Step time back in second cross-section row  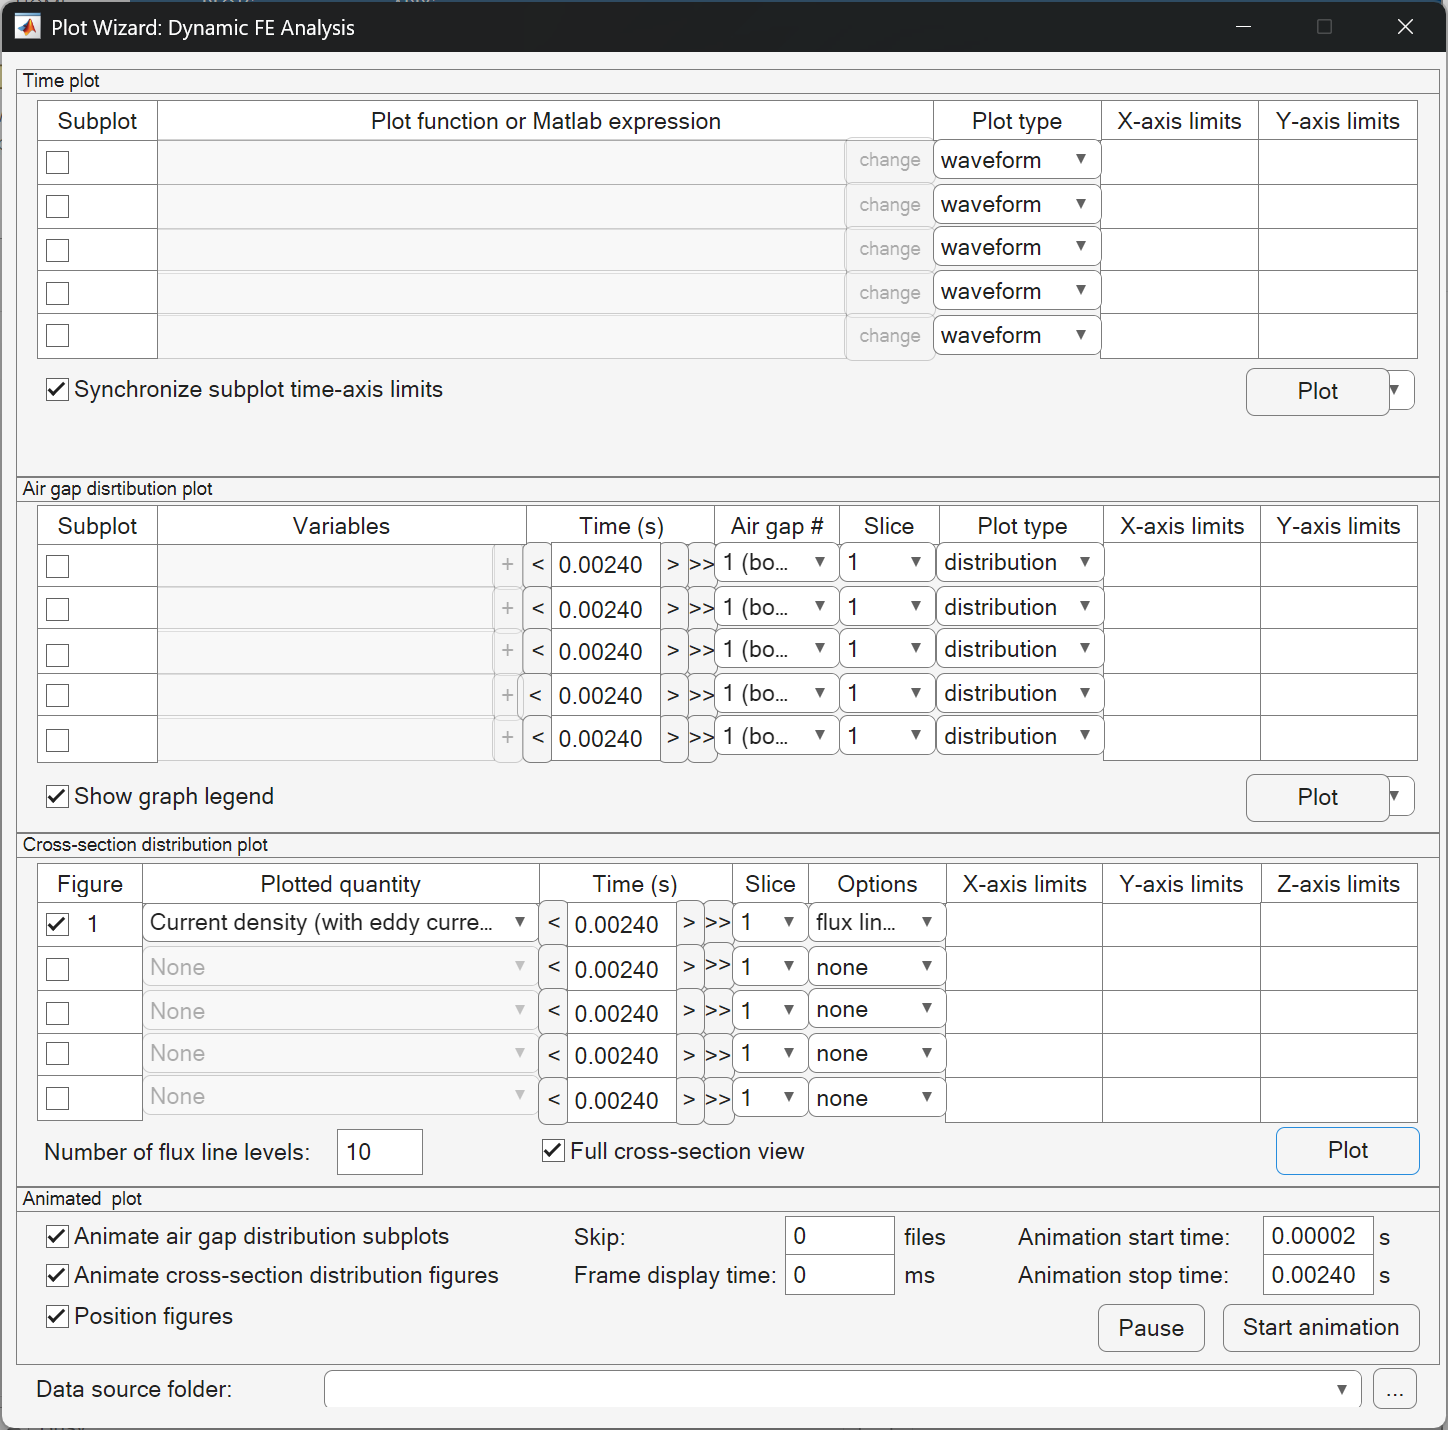click(x=553, y=968)
